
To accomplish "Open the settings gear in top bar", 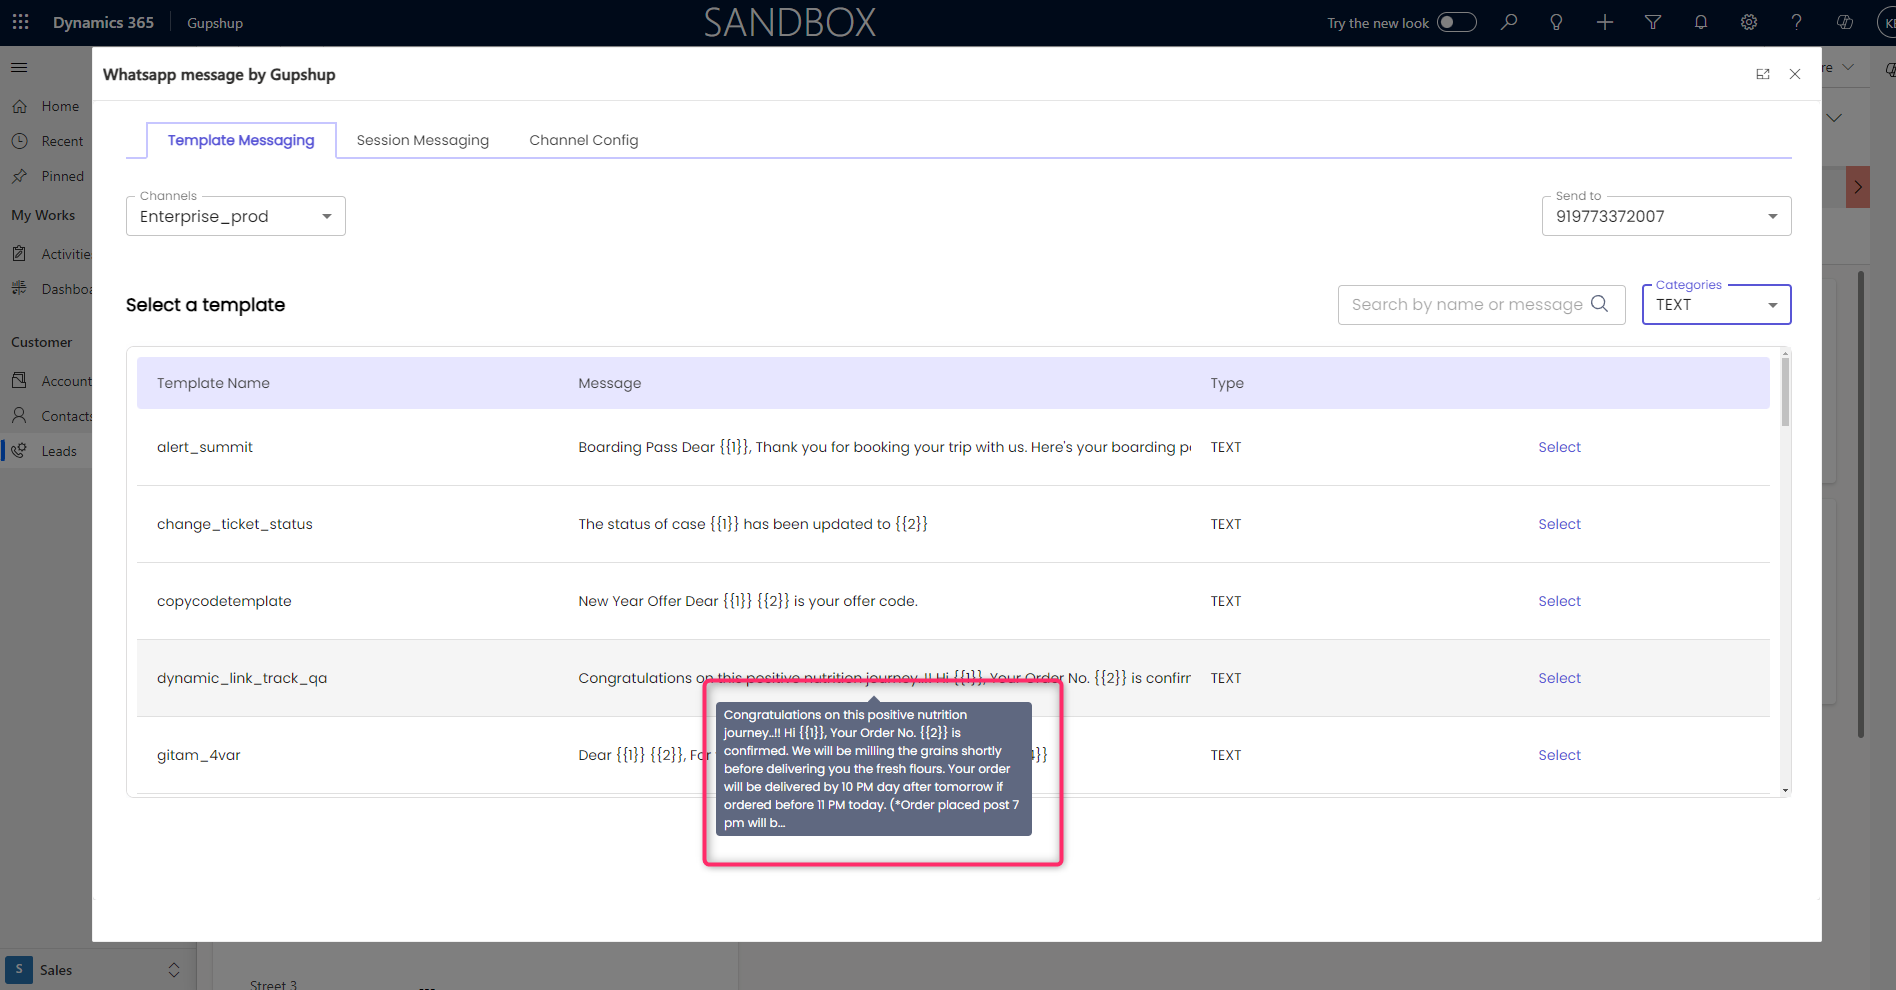I will pyautogui.click(x=1749, y=22).
